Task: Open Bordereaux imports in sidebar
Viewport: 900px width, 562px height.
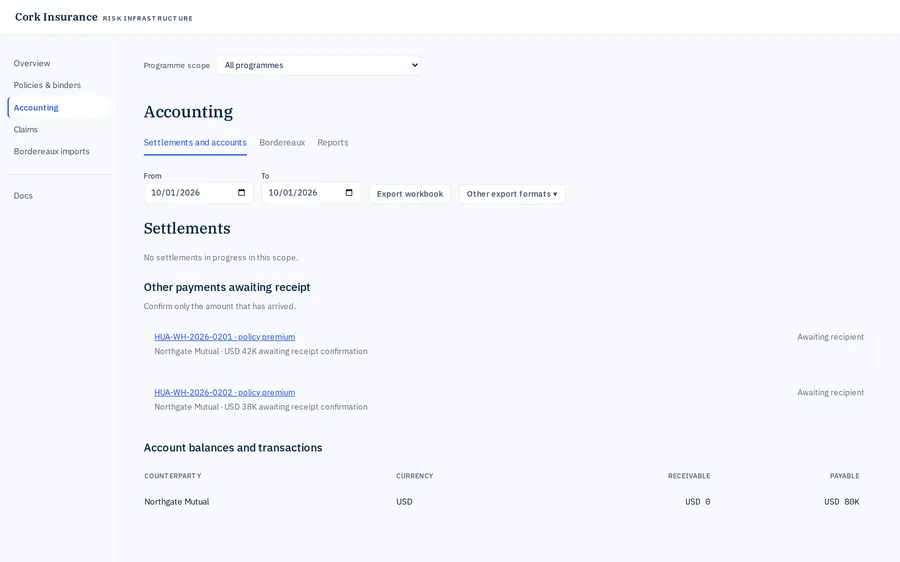Action: (x=52, y=152)
